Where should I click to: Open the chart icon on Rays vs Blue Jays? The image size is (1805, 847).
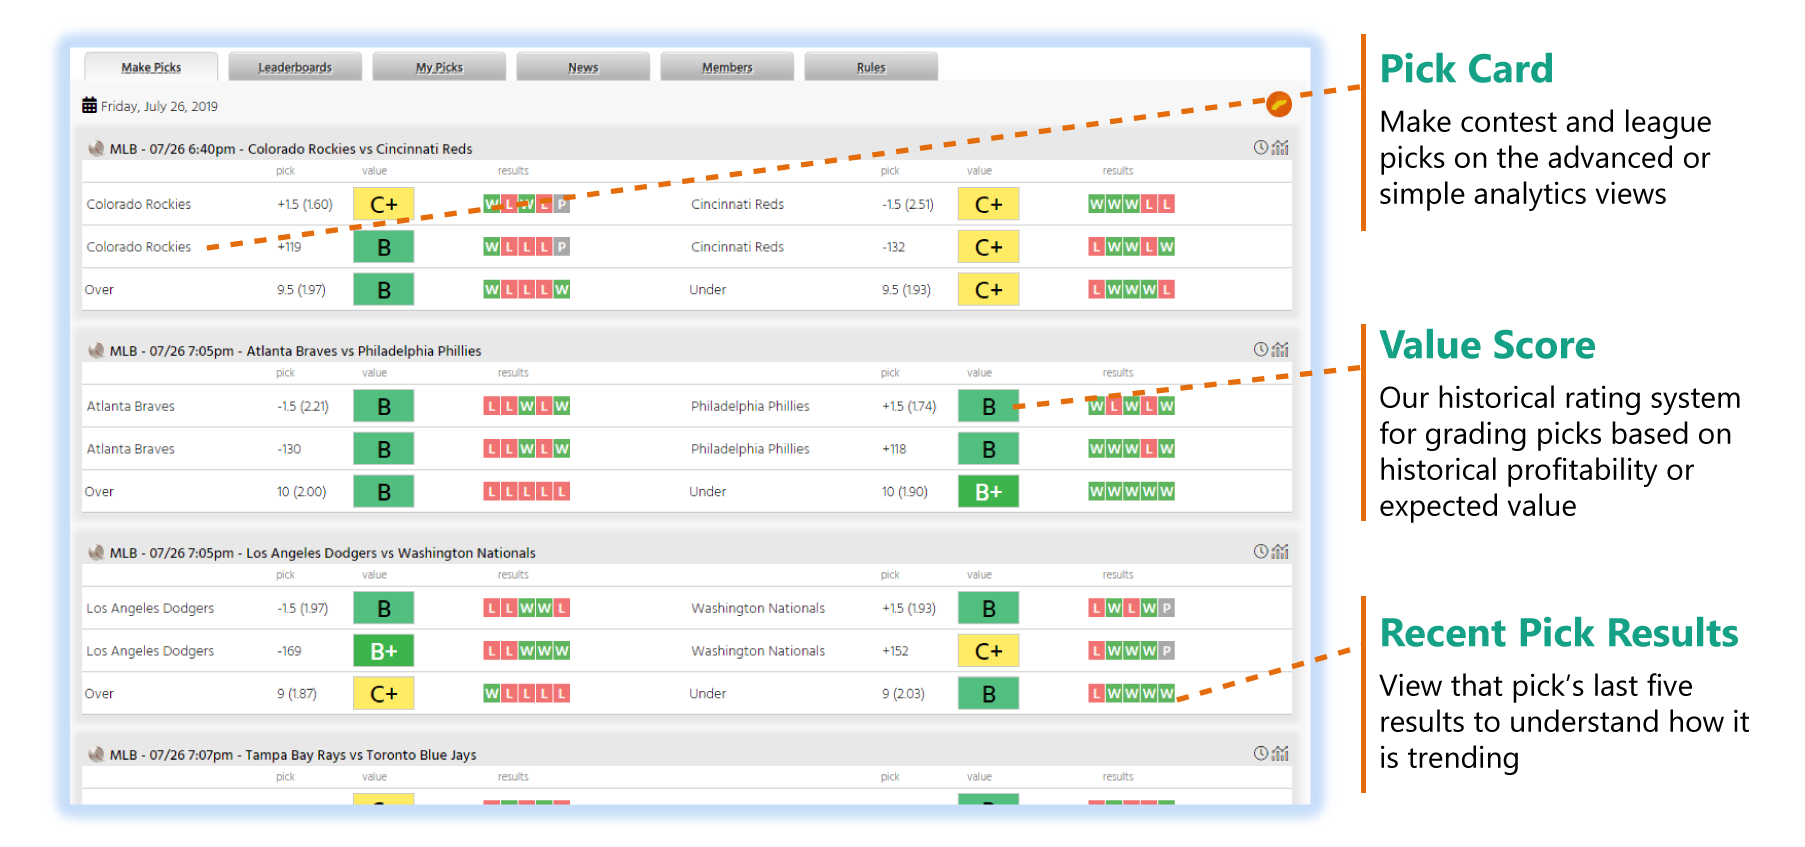[1280, 754]
